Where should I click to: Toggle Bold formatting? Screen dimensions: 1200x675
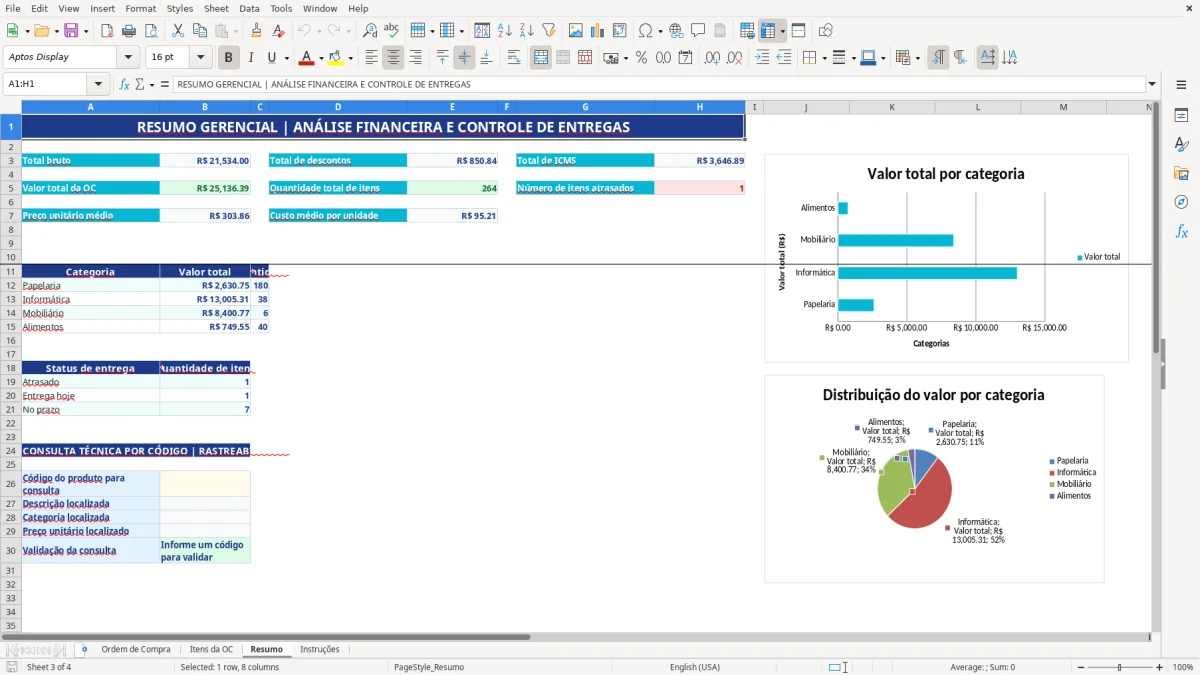coord(229,58)
